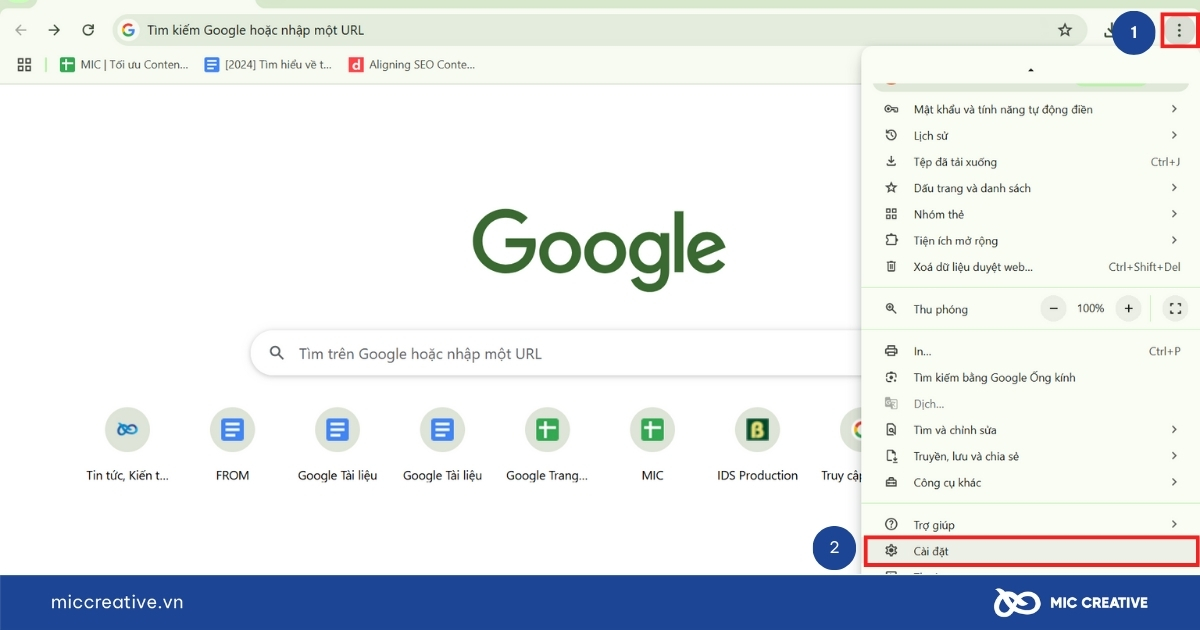Image resolution: width=1200 pixels, height=630 pixels.
Task: Click the 'Nhóm thẻ' tab groups icon
Action: point(891,214)
